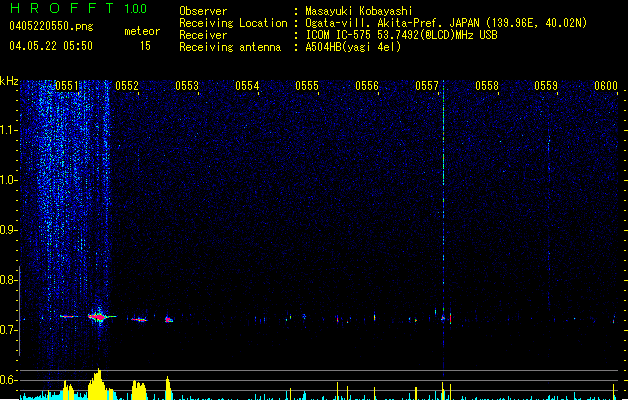629x400 pixels.
Task: Click the 0558 time marker
Action: (487, 86)
